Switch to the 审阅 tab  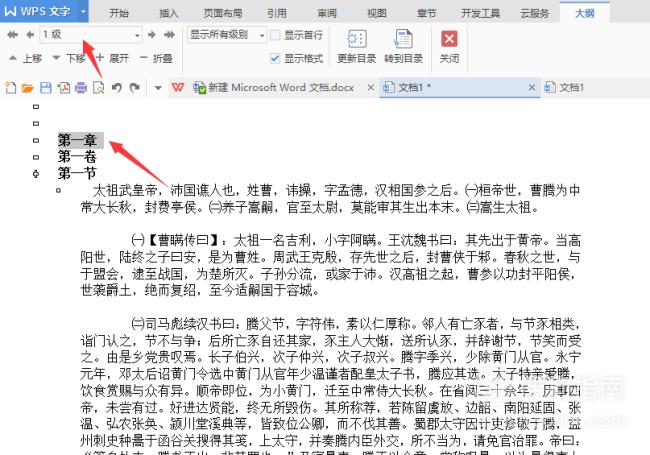coord(327,13)
